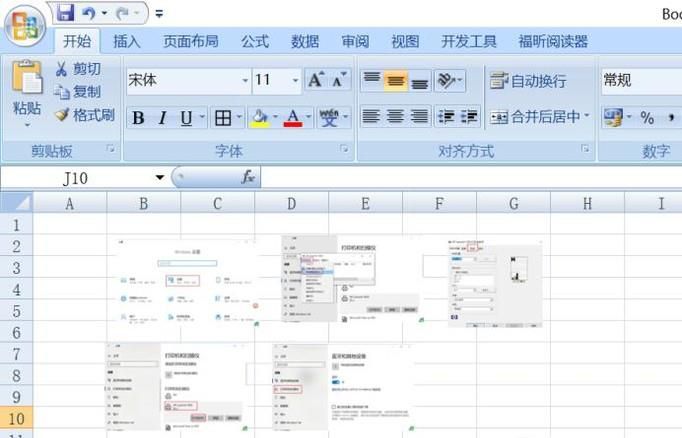Apply comma style number format
This screenshot has height=438, width=682.
point(672,117)
